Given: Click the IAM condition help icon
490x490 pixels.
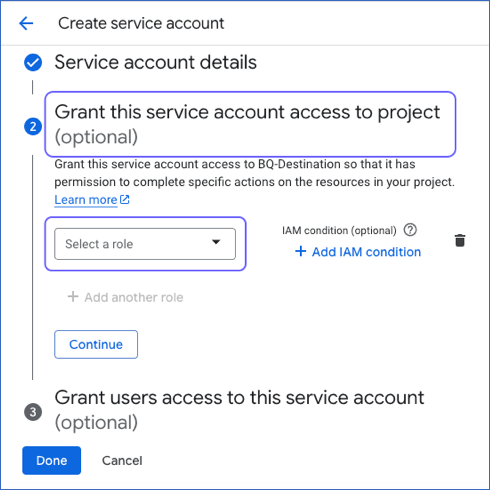Looking at the screenshot, I should point(410,230).
